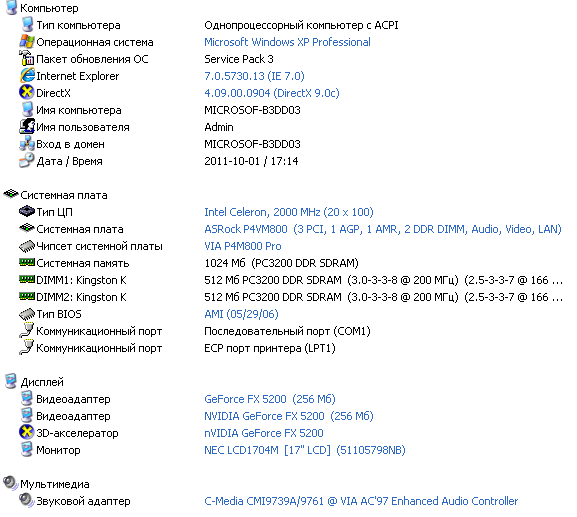
Task: Click the memory module icon beside DIMM1: Kingston K
Action: 27,279
